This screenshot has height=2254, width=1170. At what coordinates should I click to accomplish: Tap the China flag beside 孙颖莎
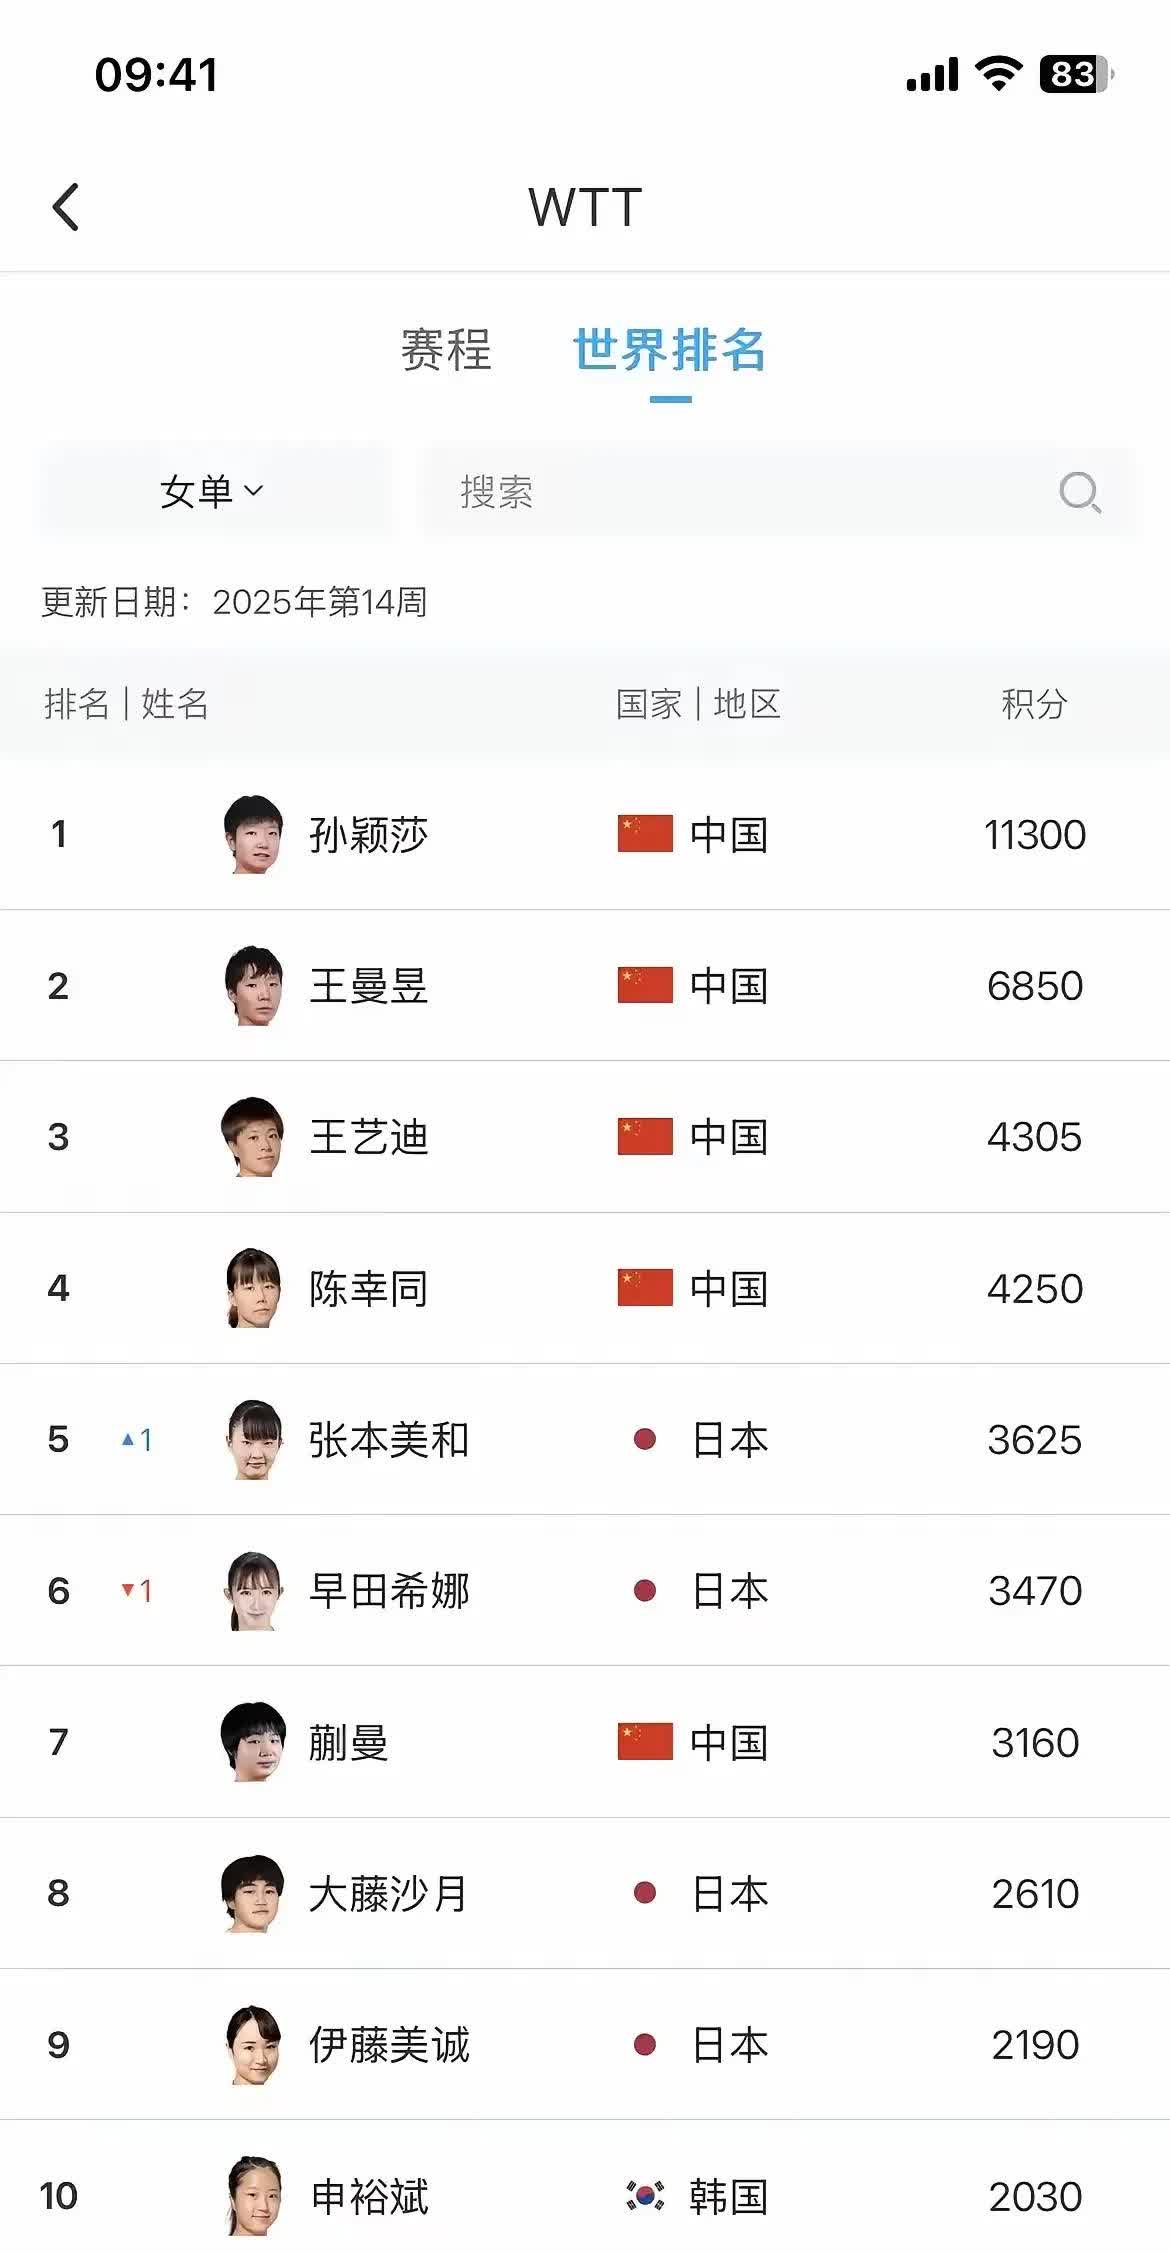click(645, 834)
